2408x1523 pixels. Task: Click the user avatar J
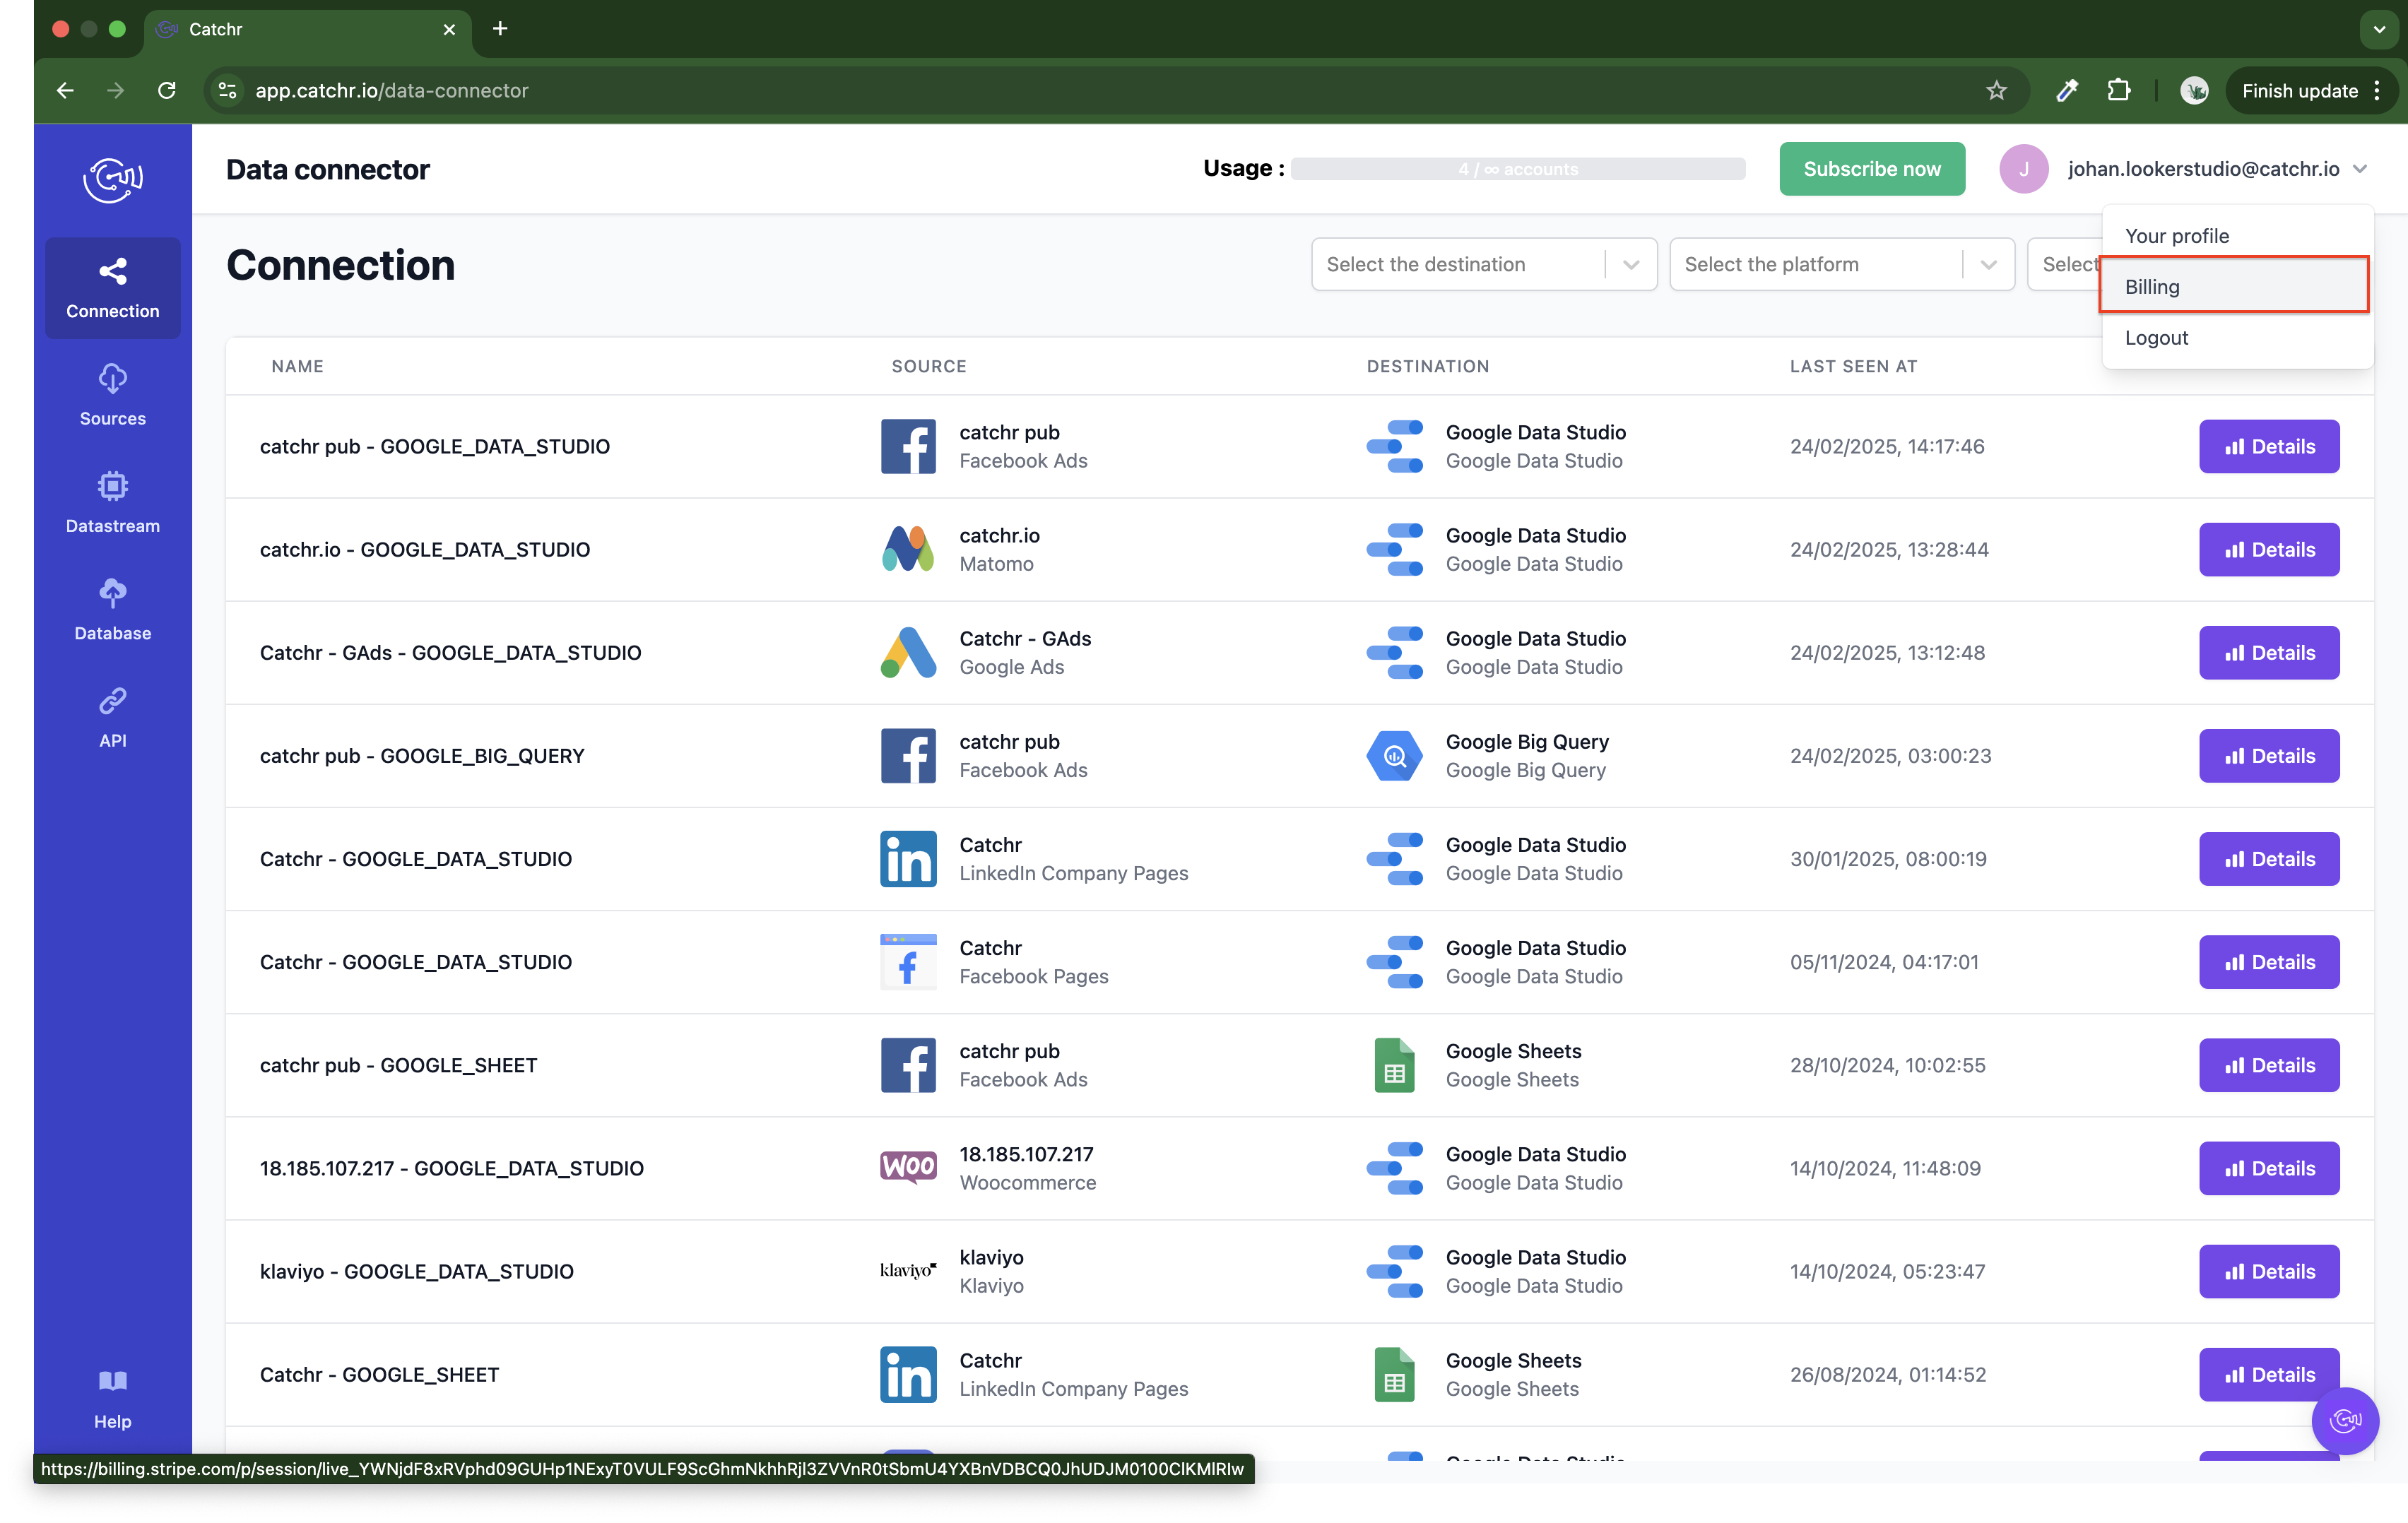pyautogui.click(x=2023, y=169)
